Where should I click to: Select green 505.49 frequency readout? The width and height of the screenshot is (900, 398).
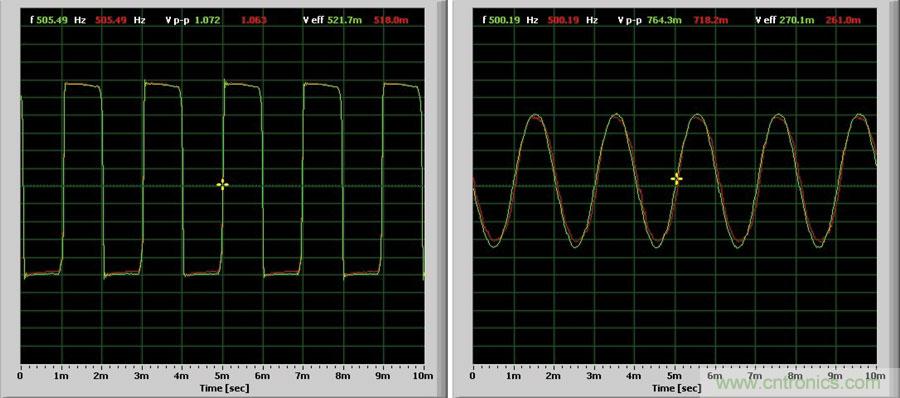coord(52,20)
